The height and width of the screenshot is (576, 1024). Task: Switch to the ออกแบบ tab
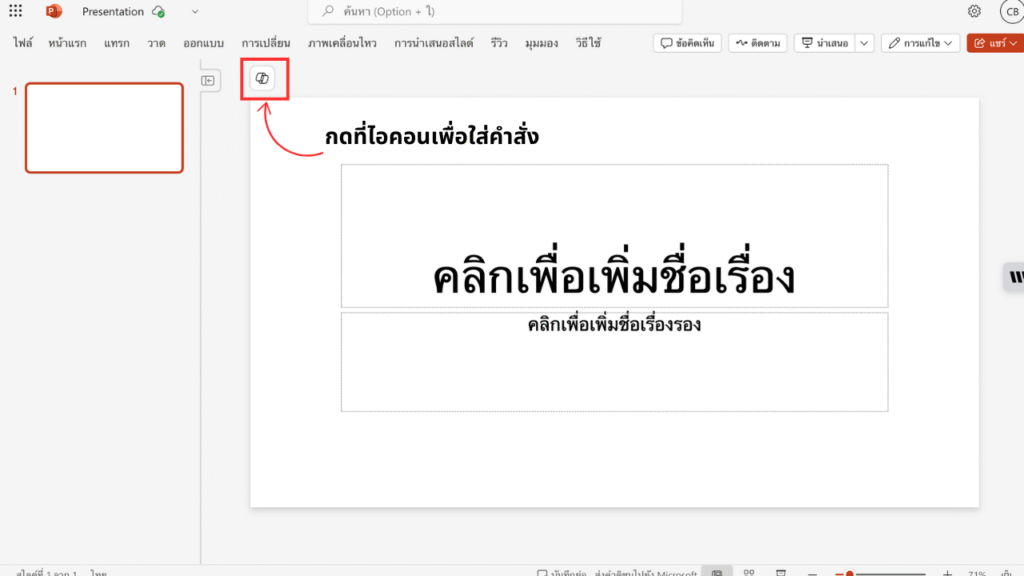pyautogui.click(x=203, y=43)
